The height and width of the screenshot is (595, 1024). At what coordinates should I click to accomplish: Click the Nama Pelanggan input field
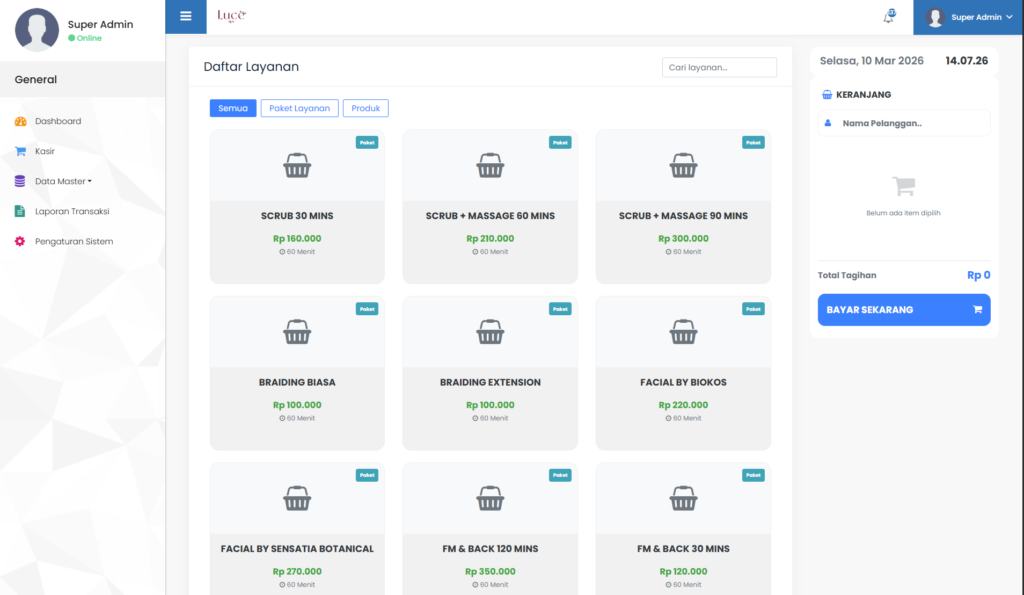point(911,123)
